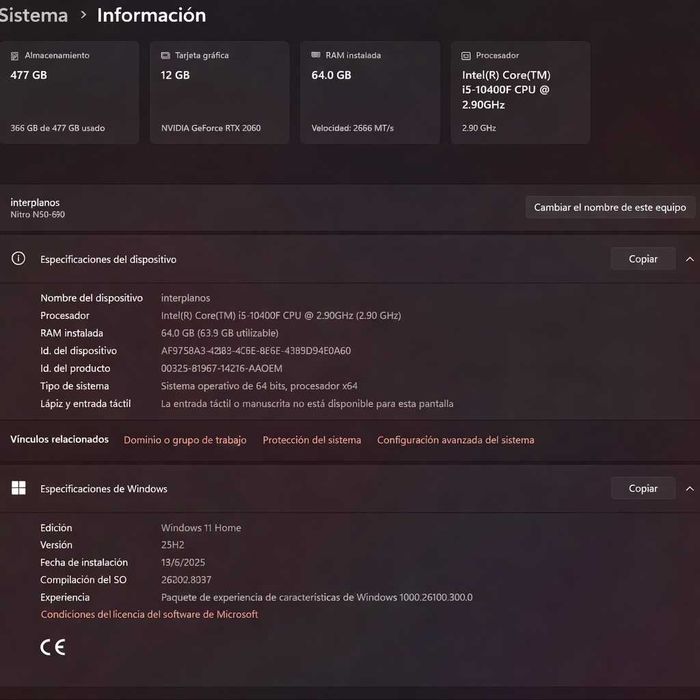700x700 pixels.
Task: Click the info icon beside Especificaciones del dispositivo
Action: click(18, 258)
